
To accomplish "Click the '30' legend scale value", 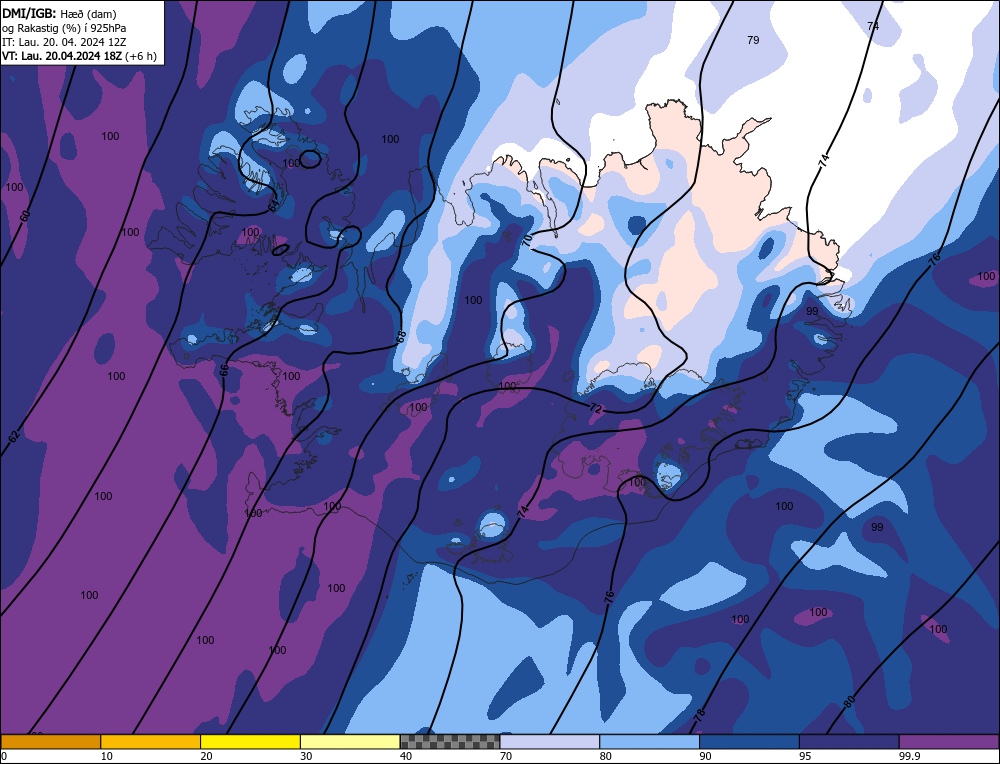I will click(307, 756).
